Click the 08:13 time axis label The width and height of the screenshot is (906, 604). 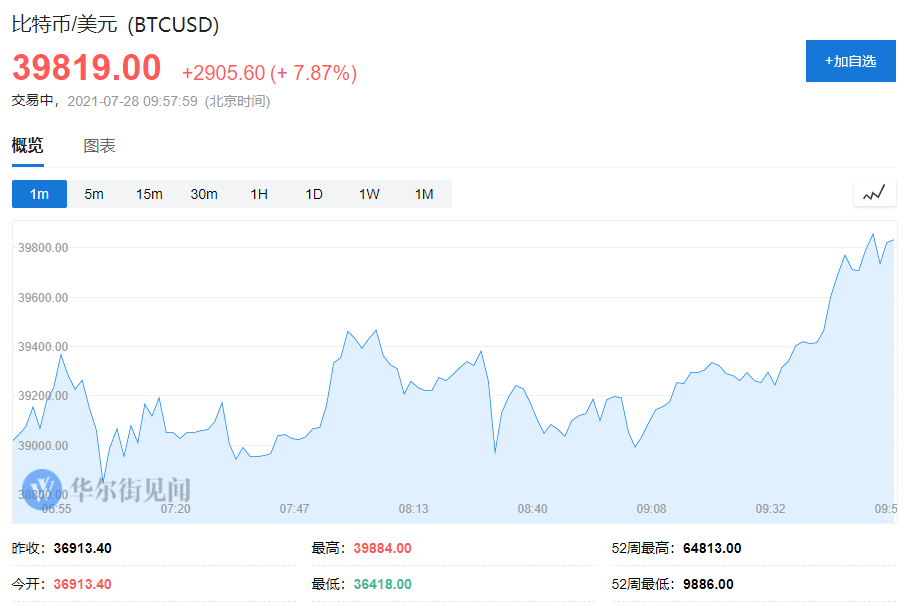(414, 509)
